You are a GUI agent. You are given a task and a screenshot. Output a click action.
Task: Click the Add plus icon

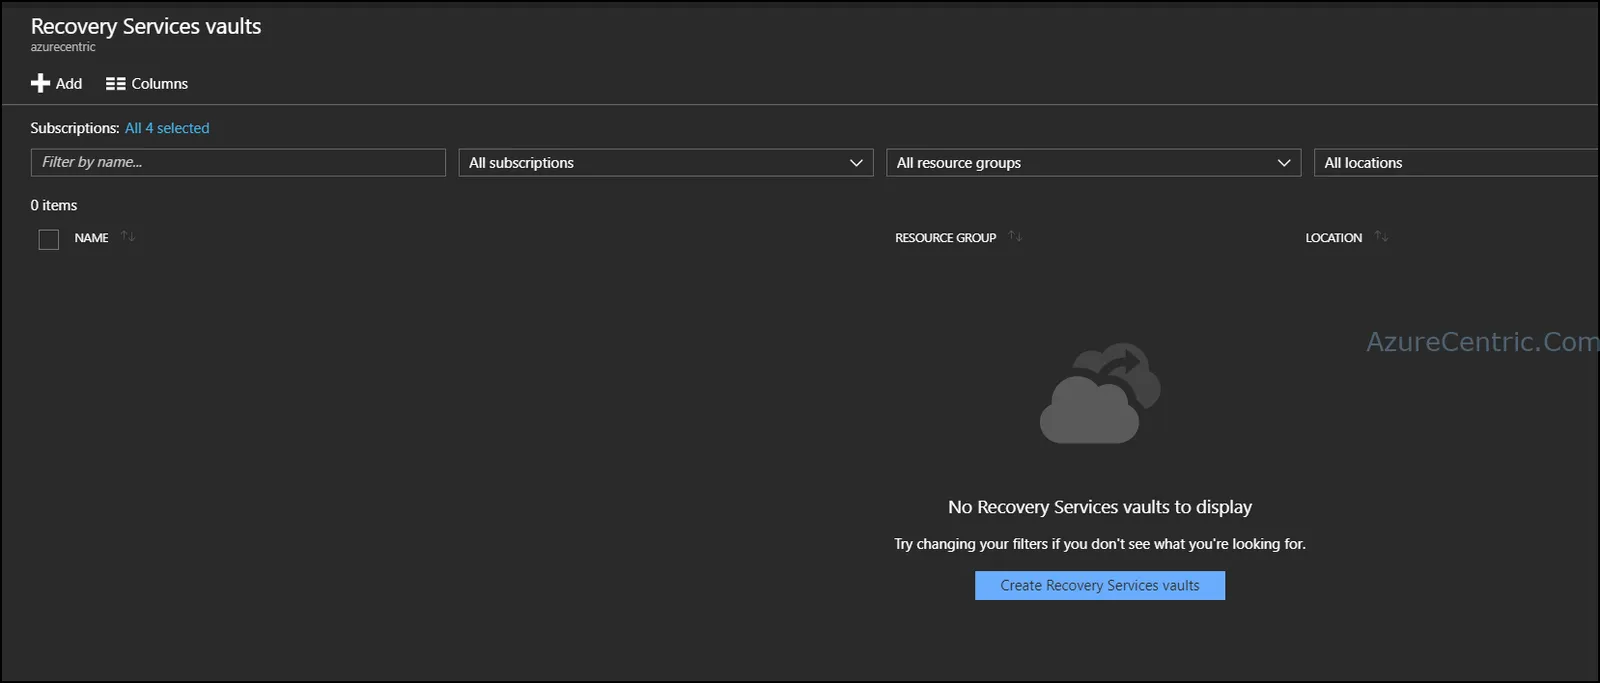tap(40, 83)
